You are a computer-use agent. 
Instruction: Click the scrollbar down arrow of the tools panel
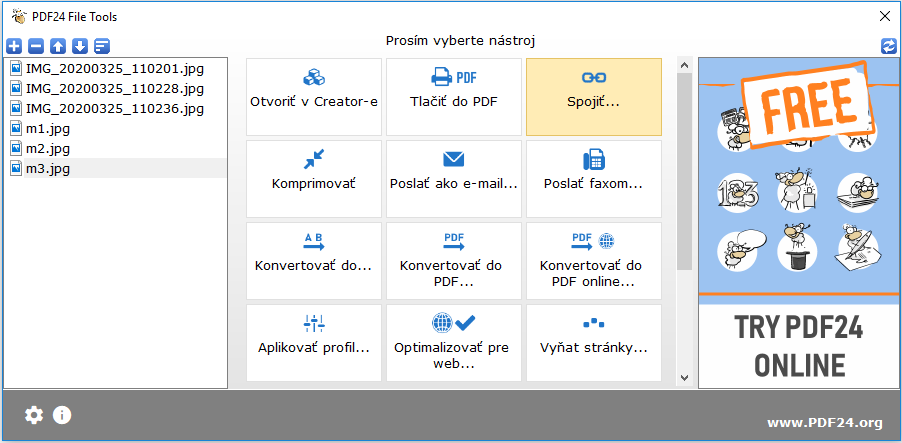click(685, 377)
